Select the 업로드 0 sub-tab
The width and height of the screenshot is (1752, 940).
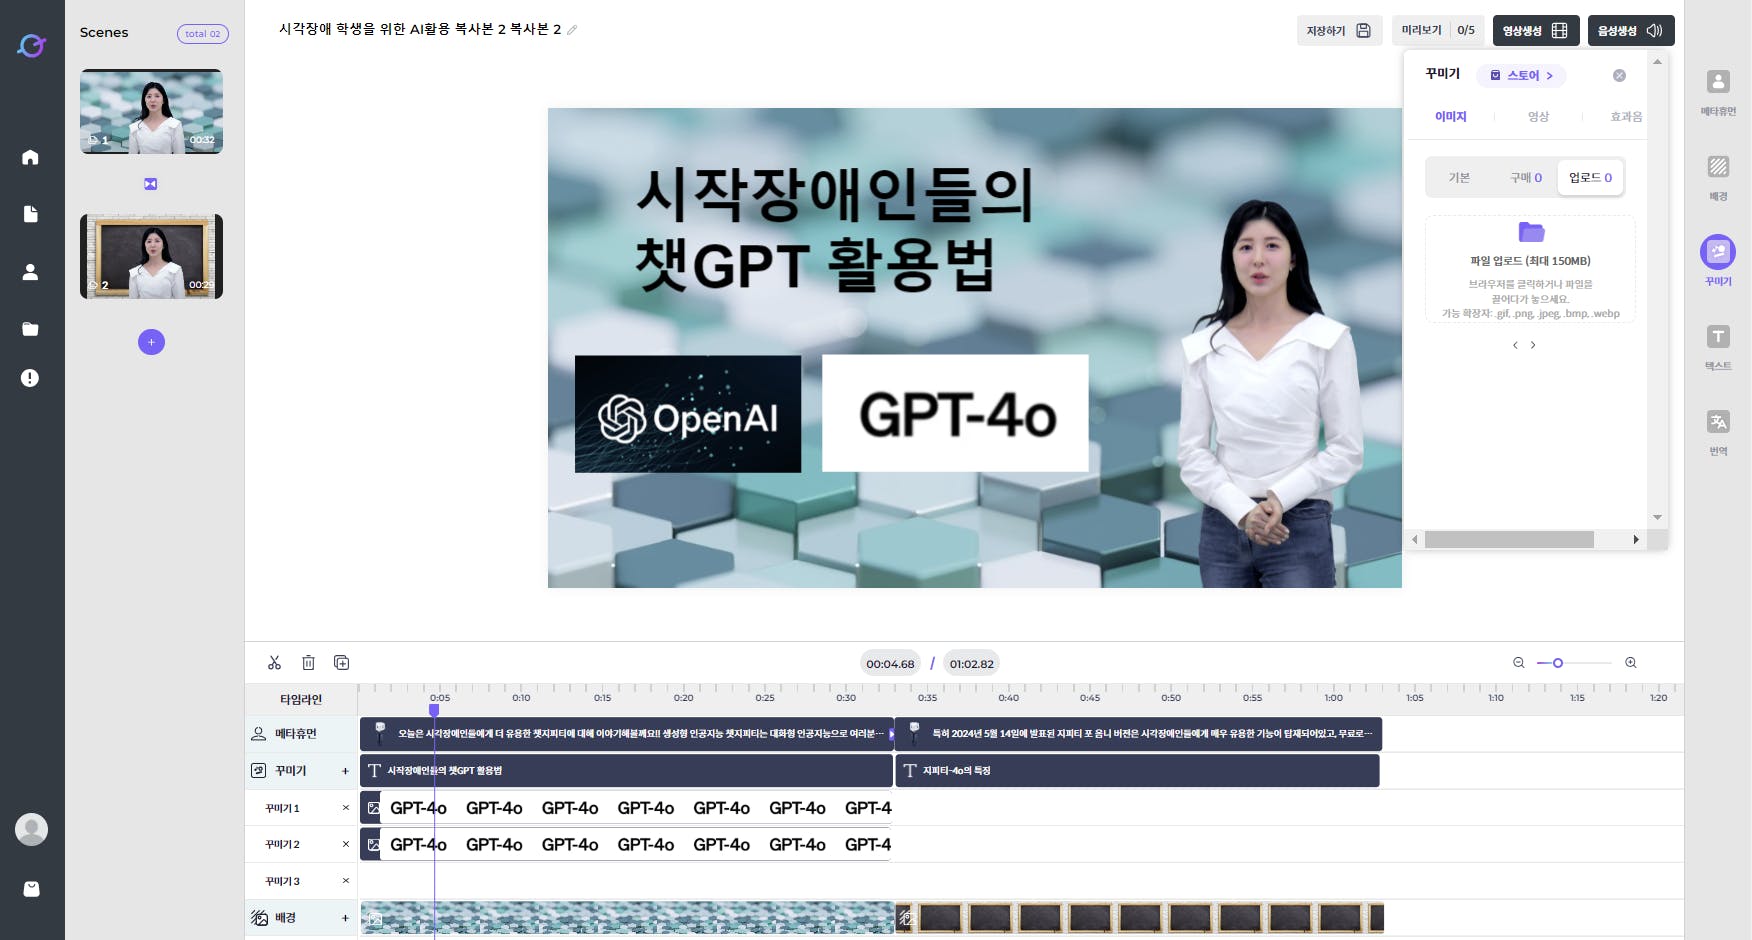click(x=1590, y=178)
